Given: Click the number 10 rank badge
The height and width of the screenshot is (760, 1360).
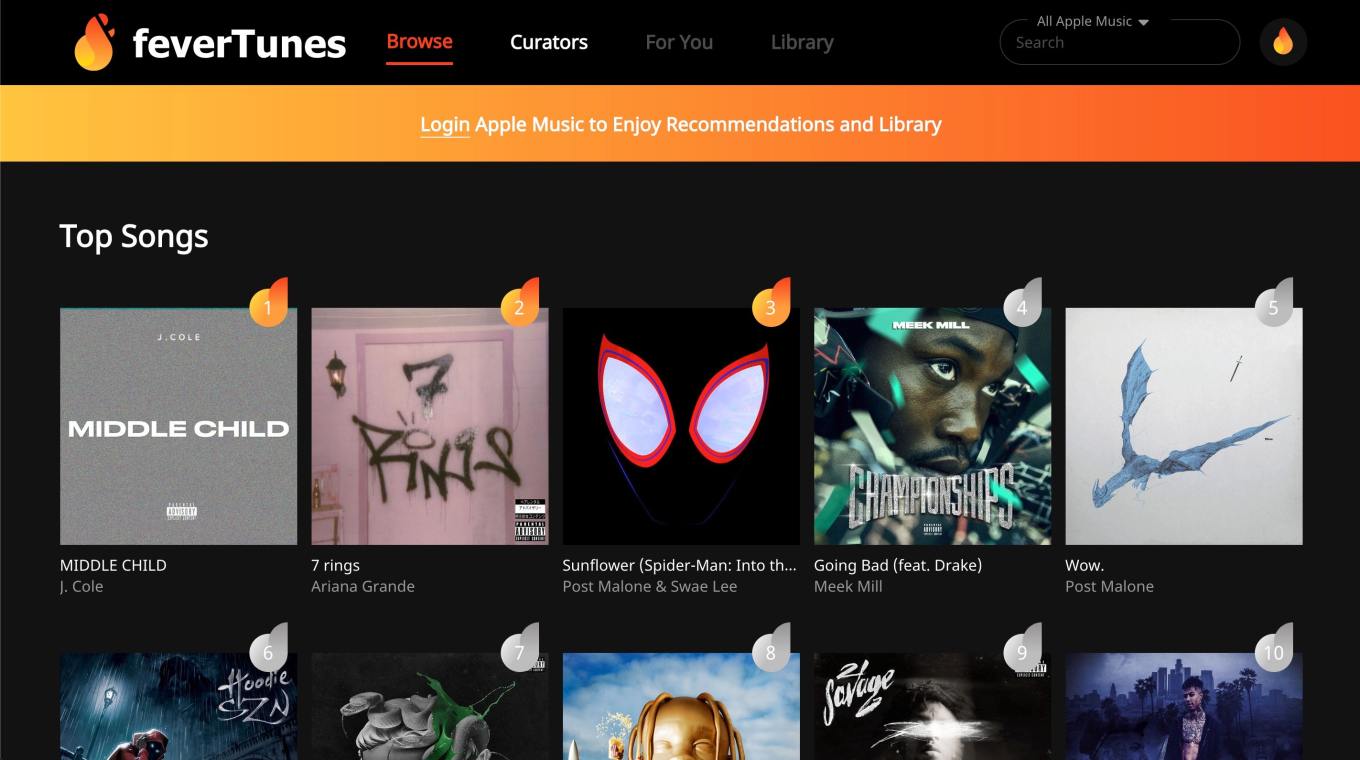Looking at the screenshot, I should [1273, 649].
